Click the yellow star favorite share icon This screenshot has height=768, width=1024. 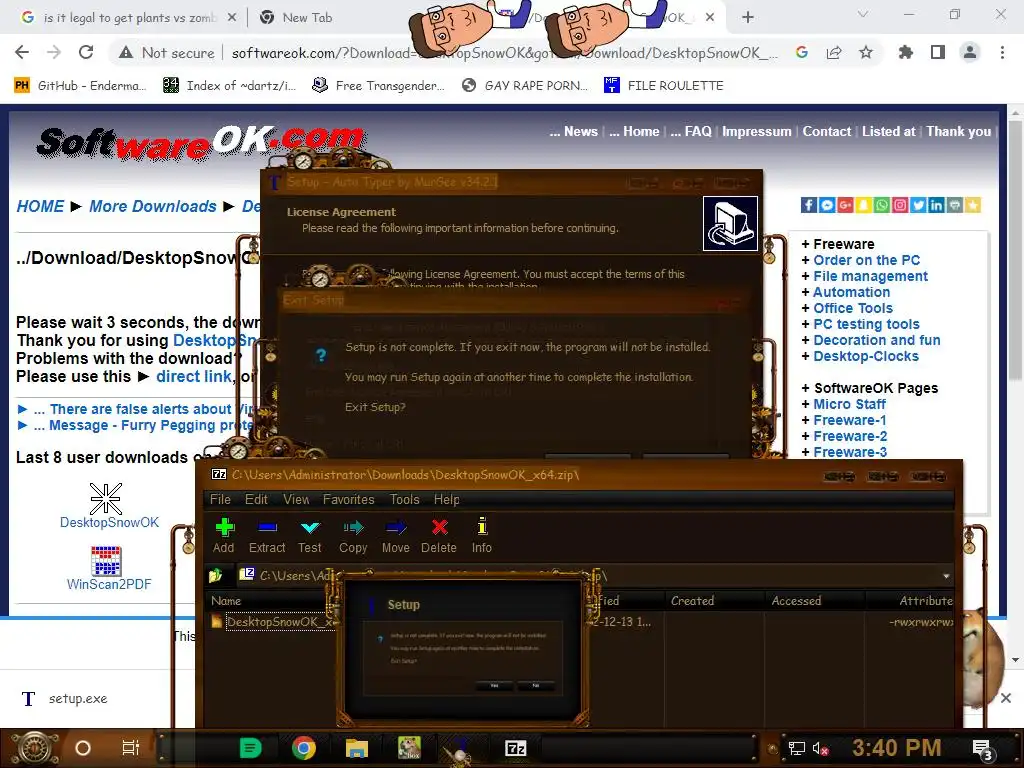point(972,205)
